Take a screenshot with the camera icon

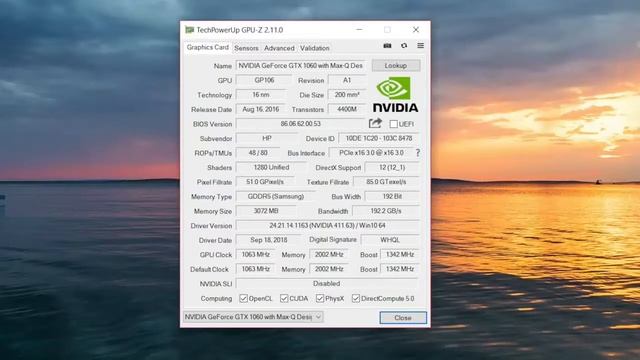coord(387,46)
